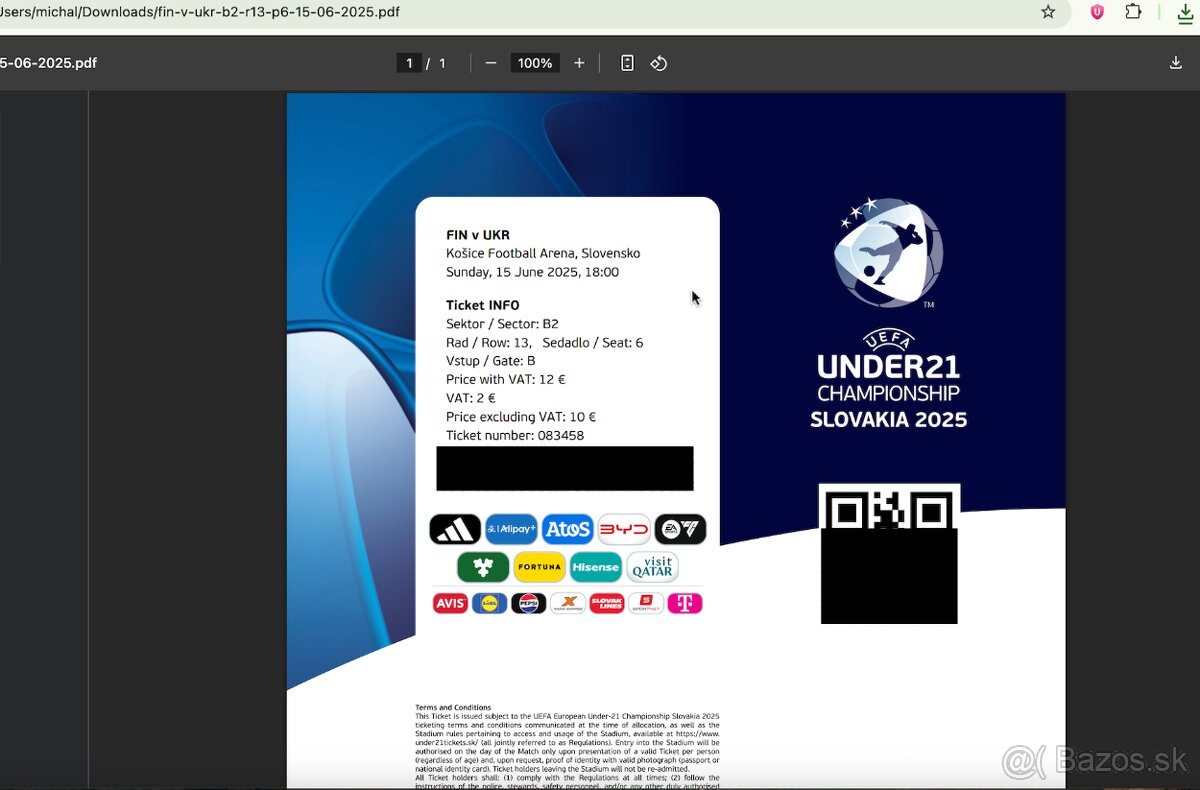Click 'Sunday, 15 June 2025, 18:00' text
The image size is (1200, 790).
tap(532, 272)
